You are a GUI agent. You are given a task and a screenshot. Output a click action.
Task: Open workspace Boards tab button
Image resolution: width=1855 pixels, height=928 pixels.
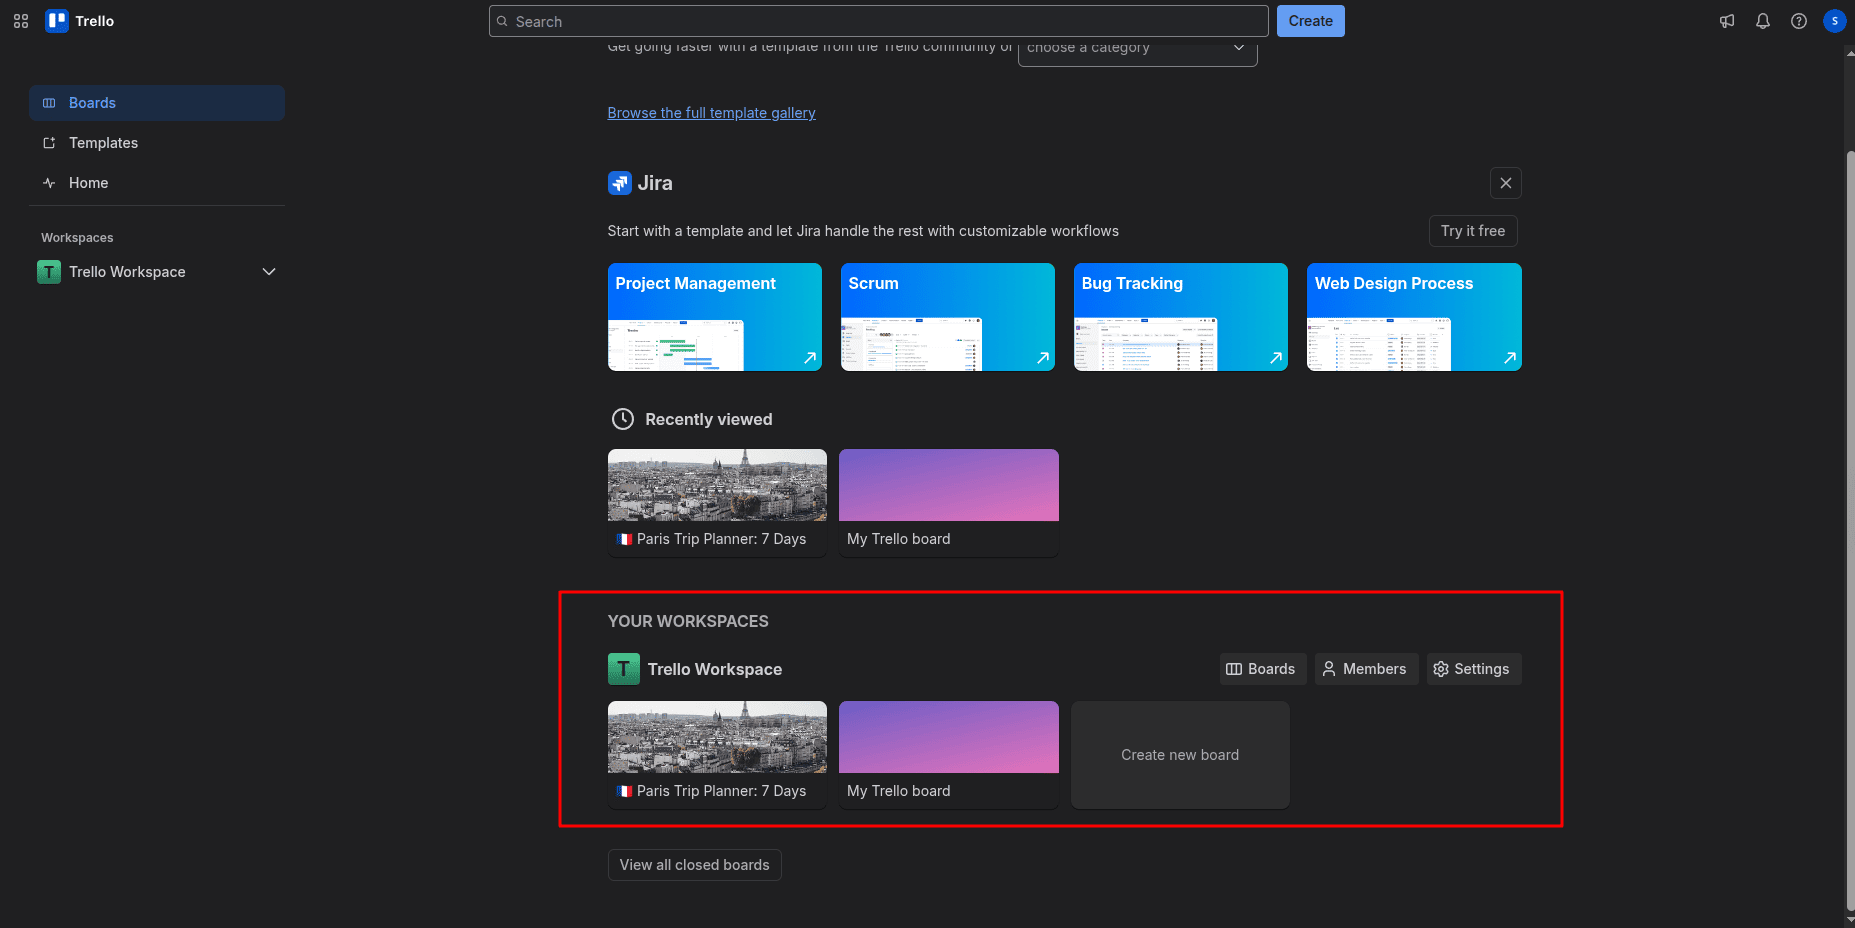[x=1262, y=669]
